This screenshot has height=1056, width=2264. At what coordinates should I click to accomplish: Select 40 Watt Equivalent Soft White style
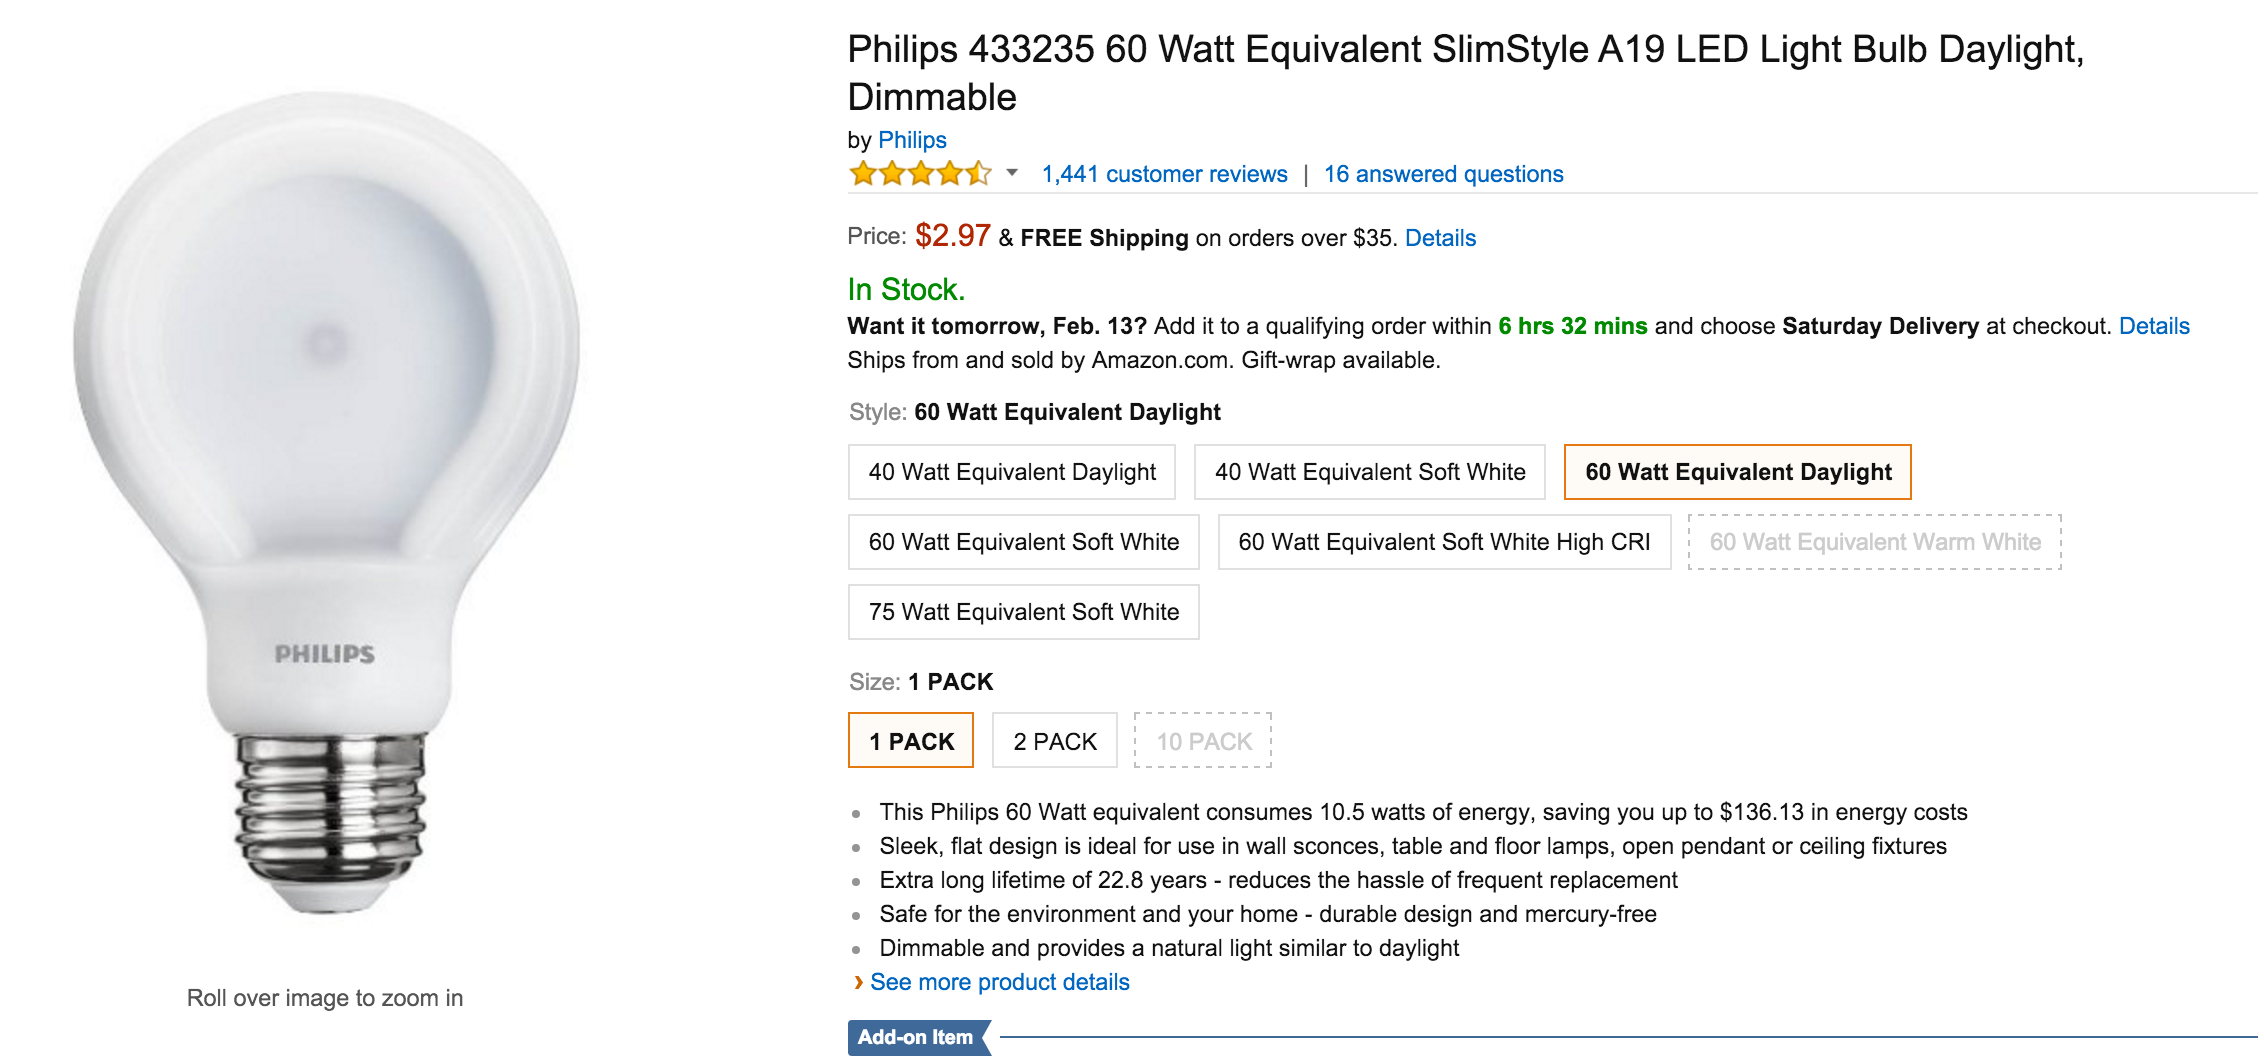(x=1369, y=472)
